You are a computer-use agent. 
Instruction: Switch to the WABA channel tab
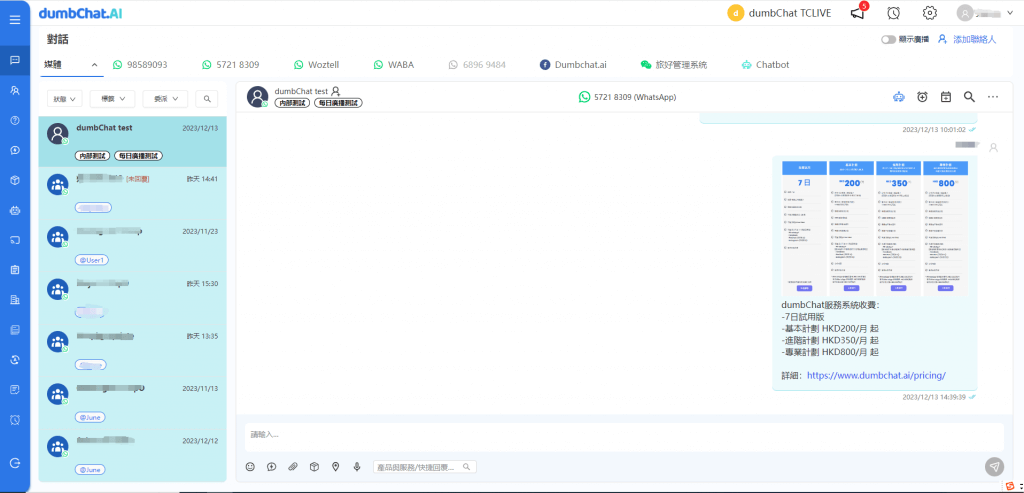click(394, 65)
